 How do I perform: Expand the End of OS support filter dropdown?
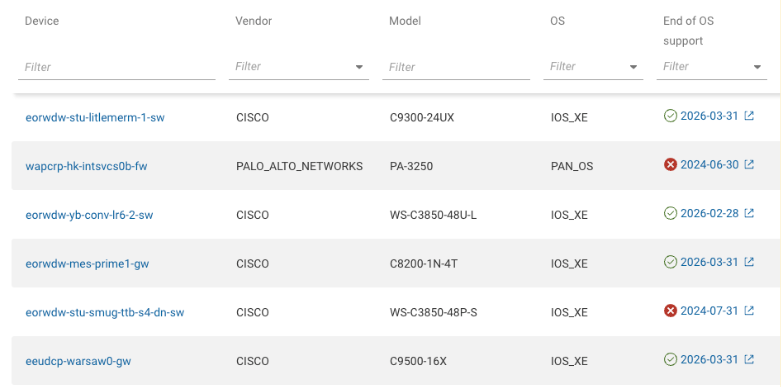pyautogui.click(x=757, y=67)
